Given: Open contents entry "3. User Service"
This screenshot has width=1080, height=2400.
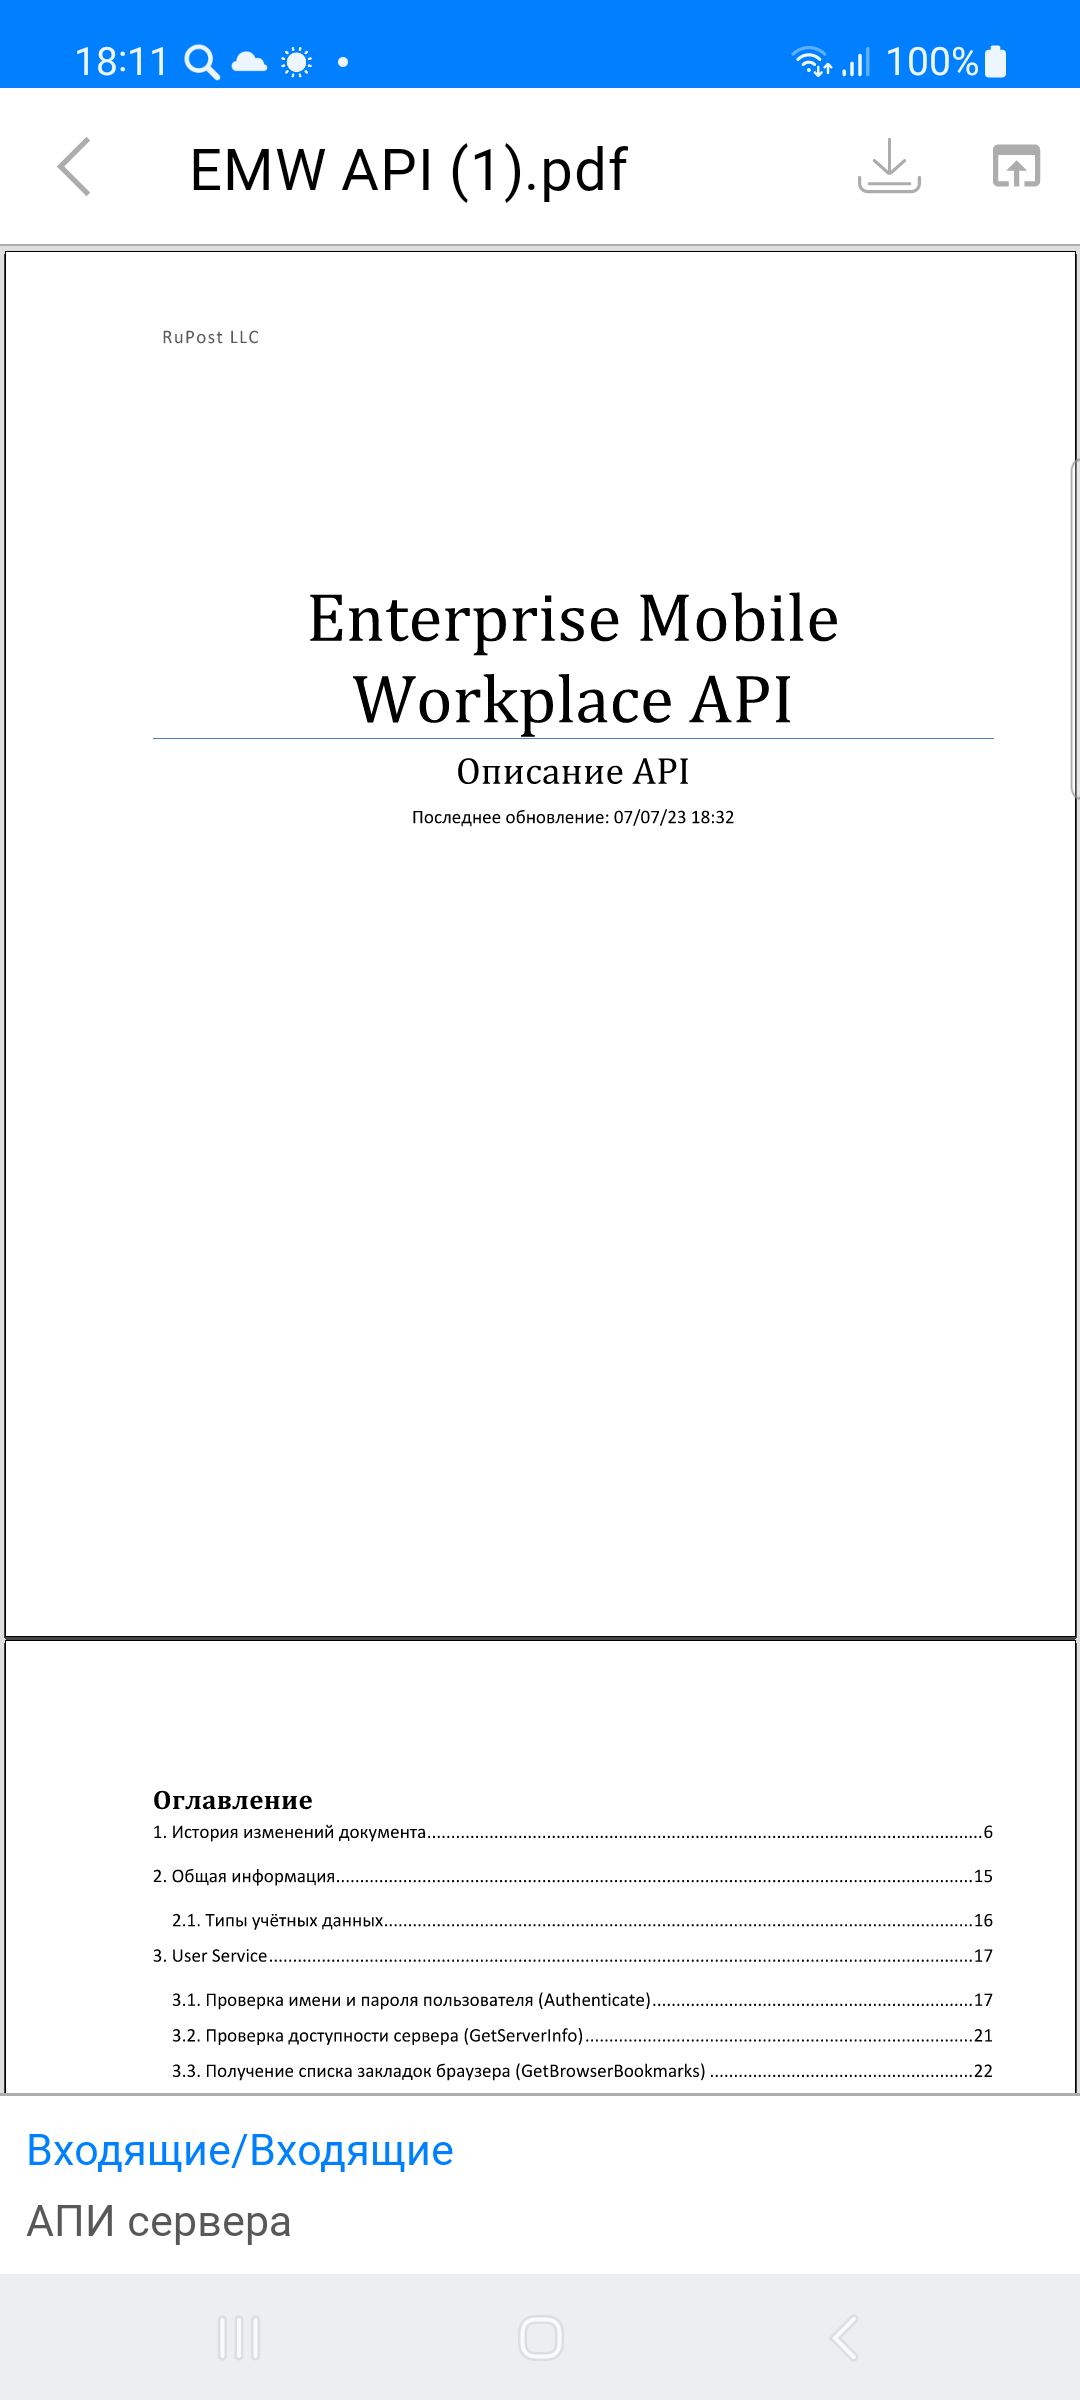Looking at the screenshot, I should click(573, 1955).
